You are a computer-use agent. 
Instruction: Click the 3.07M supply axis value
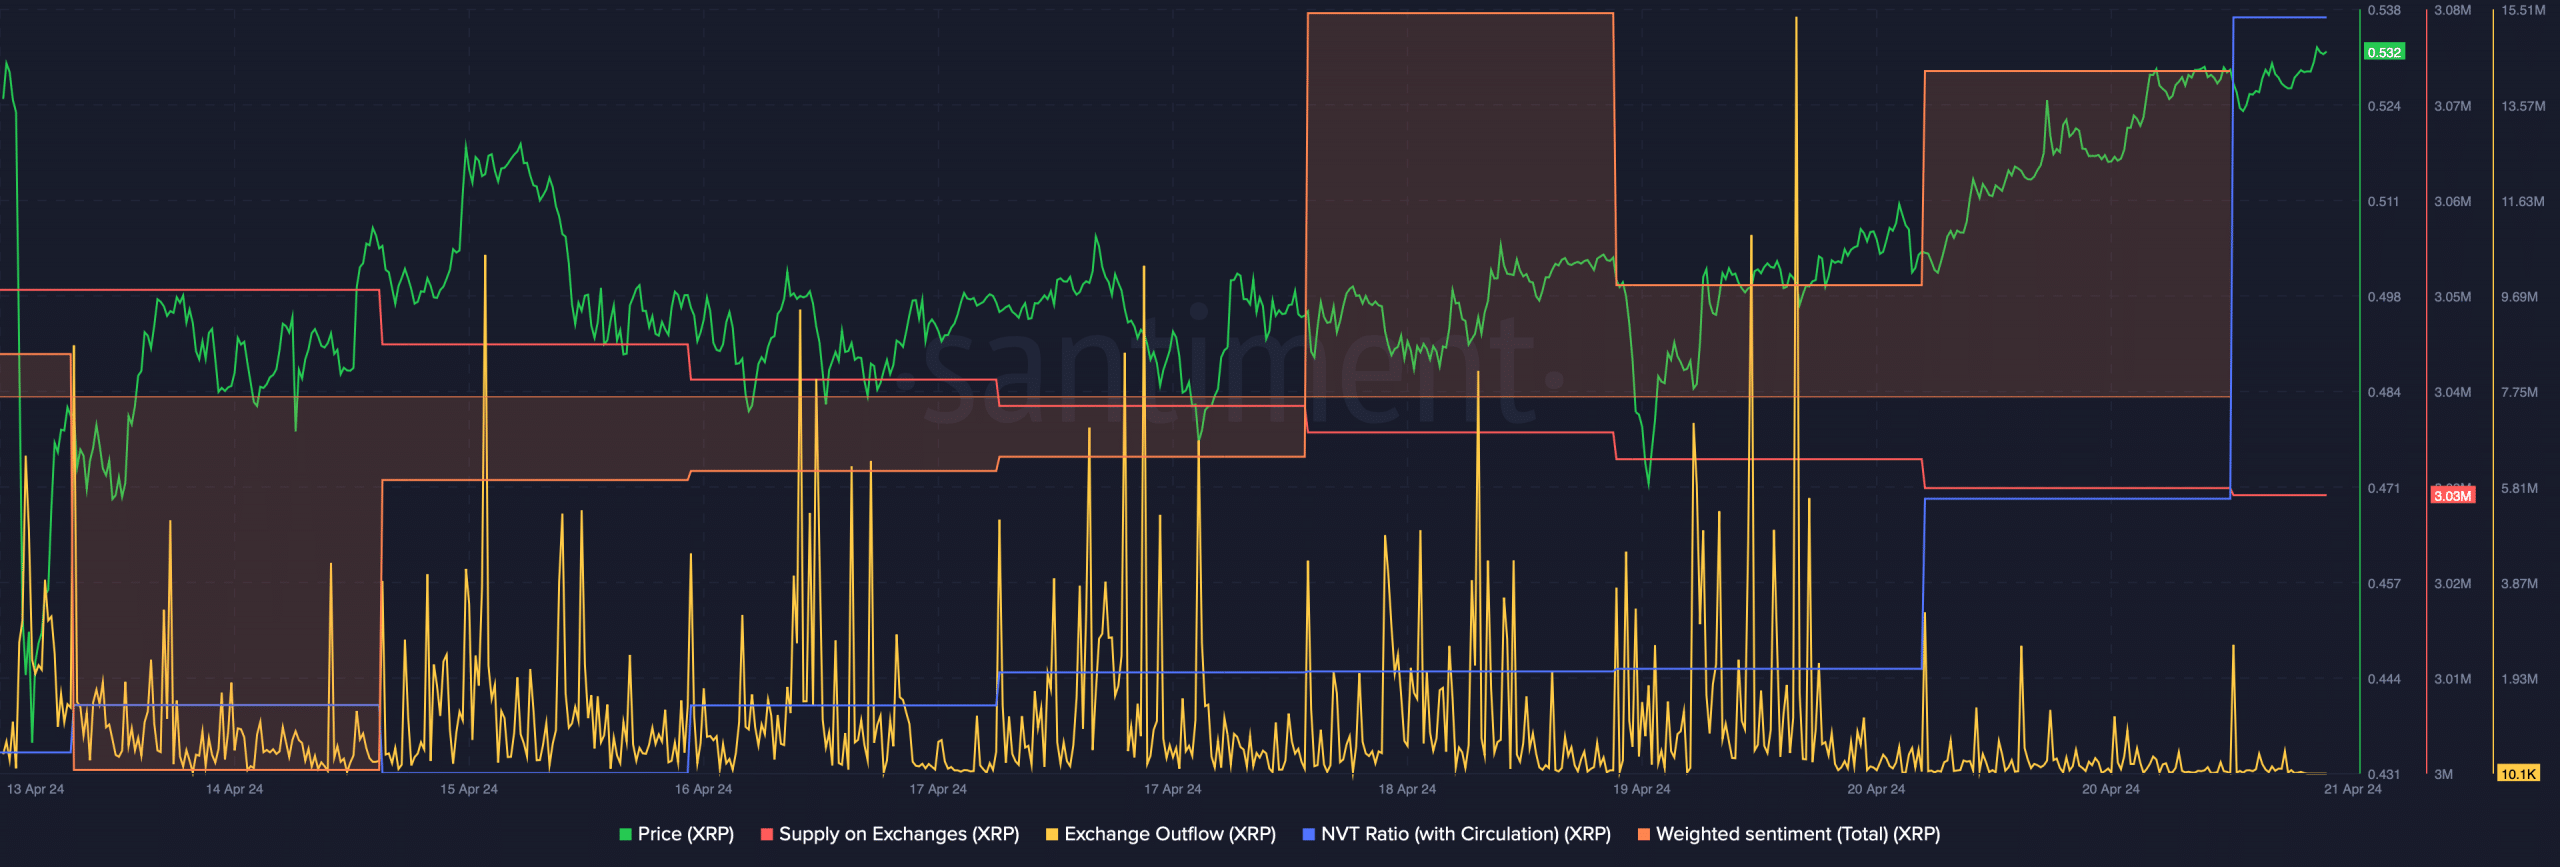tap(2453, 106)
